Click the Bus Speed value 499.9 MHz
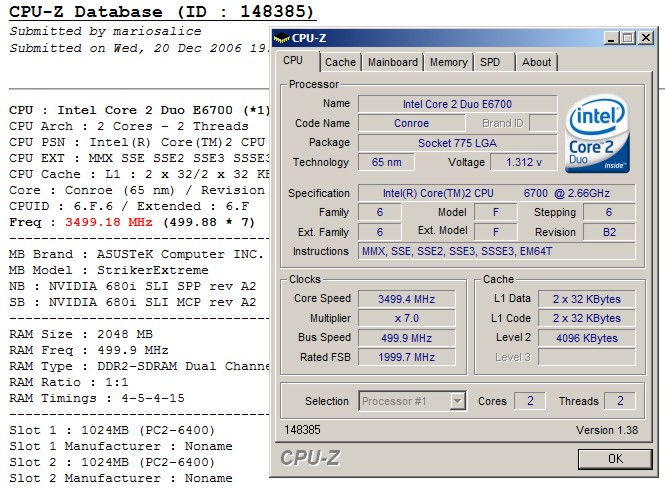The height and width of the screenshot is (489, 665). click(x=406, y=338)
